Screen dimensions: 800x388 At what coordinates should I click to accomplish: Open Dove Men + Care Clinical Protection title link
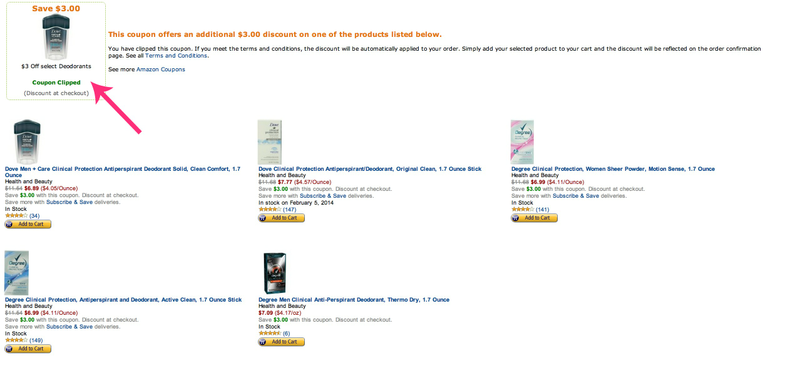pos(122,172)
